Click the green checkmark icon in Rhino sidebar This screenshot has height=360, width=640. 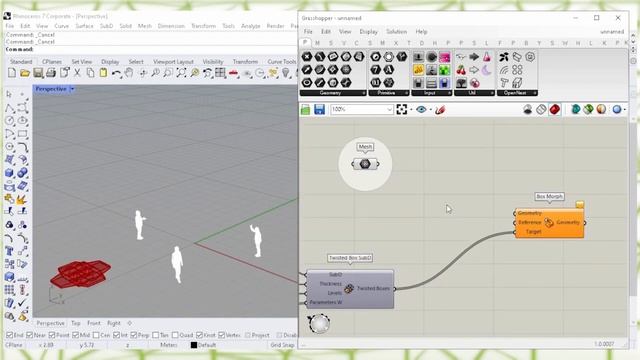click(x=22, y=303)
